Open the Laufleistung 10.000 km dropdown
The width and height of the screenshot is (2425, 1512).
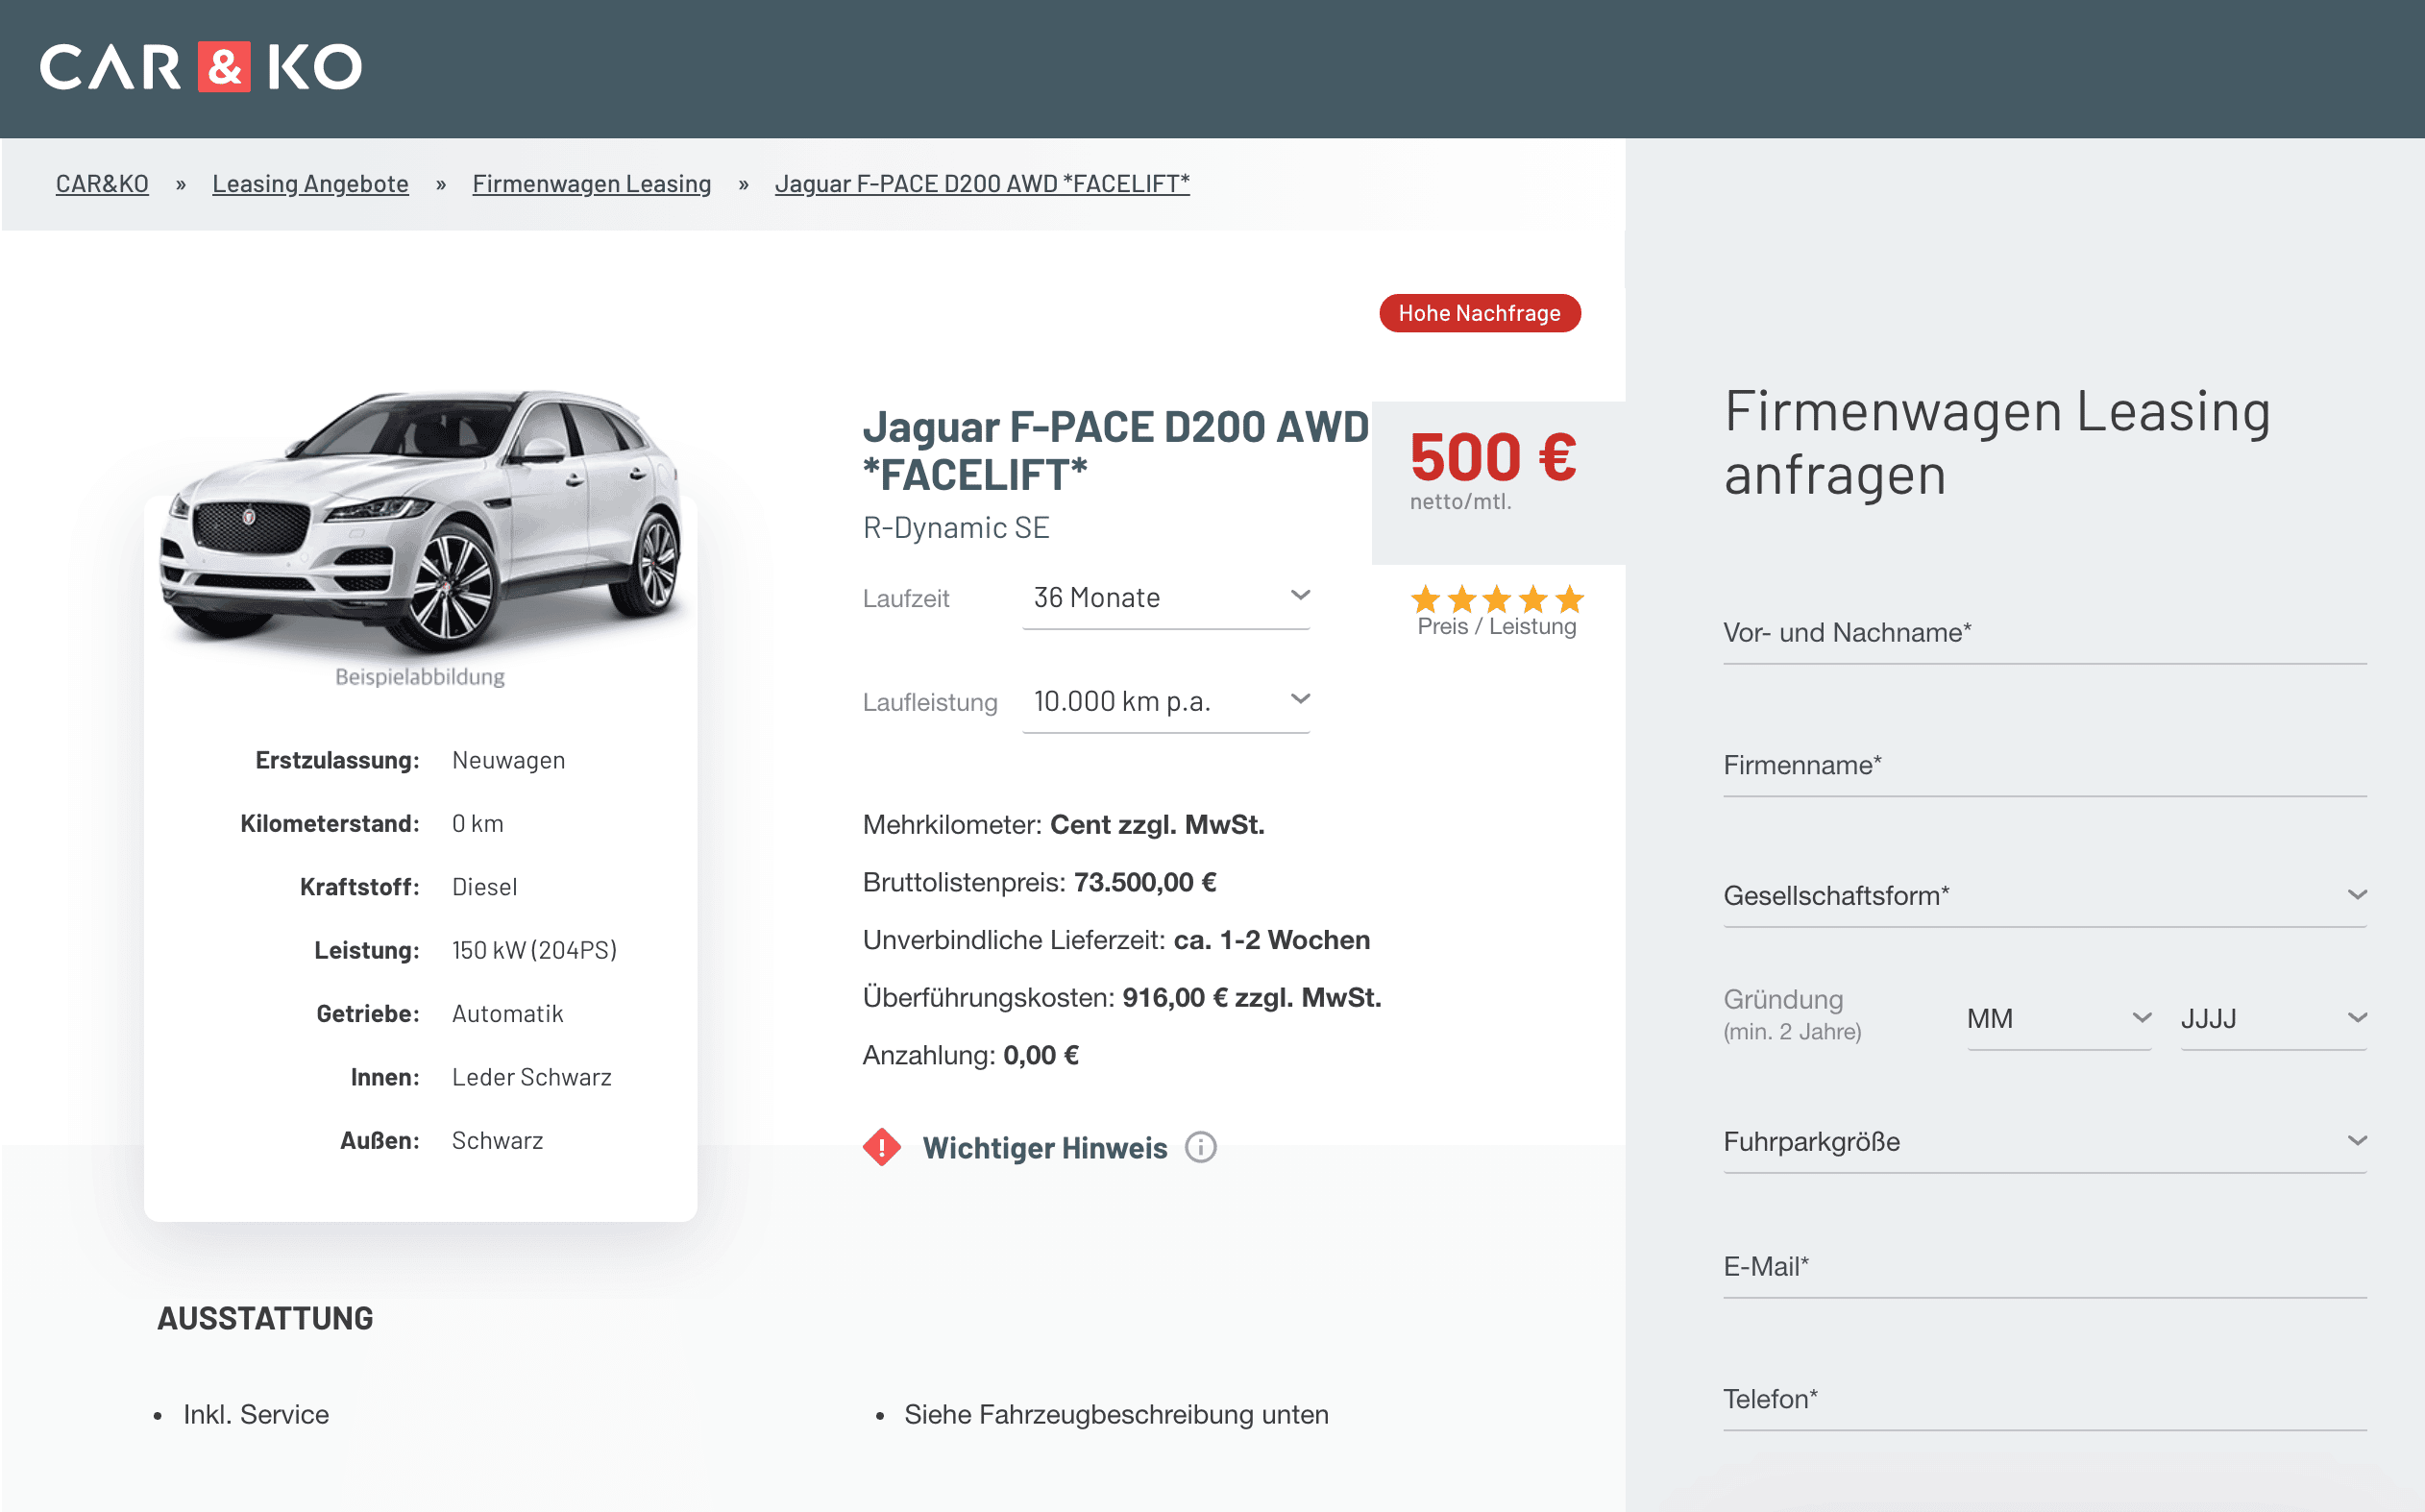(x=1166, y=702)
